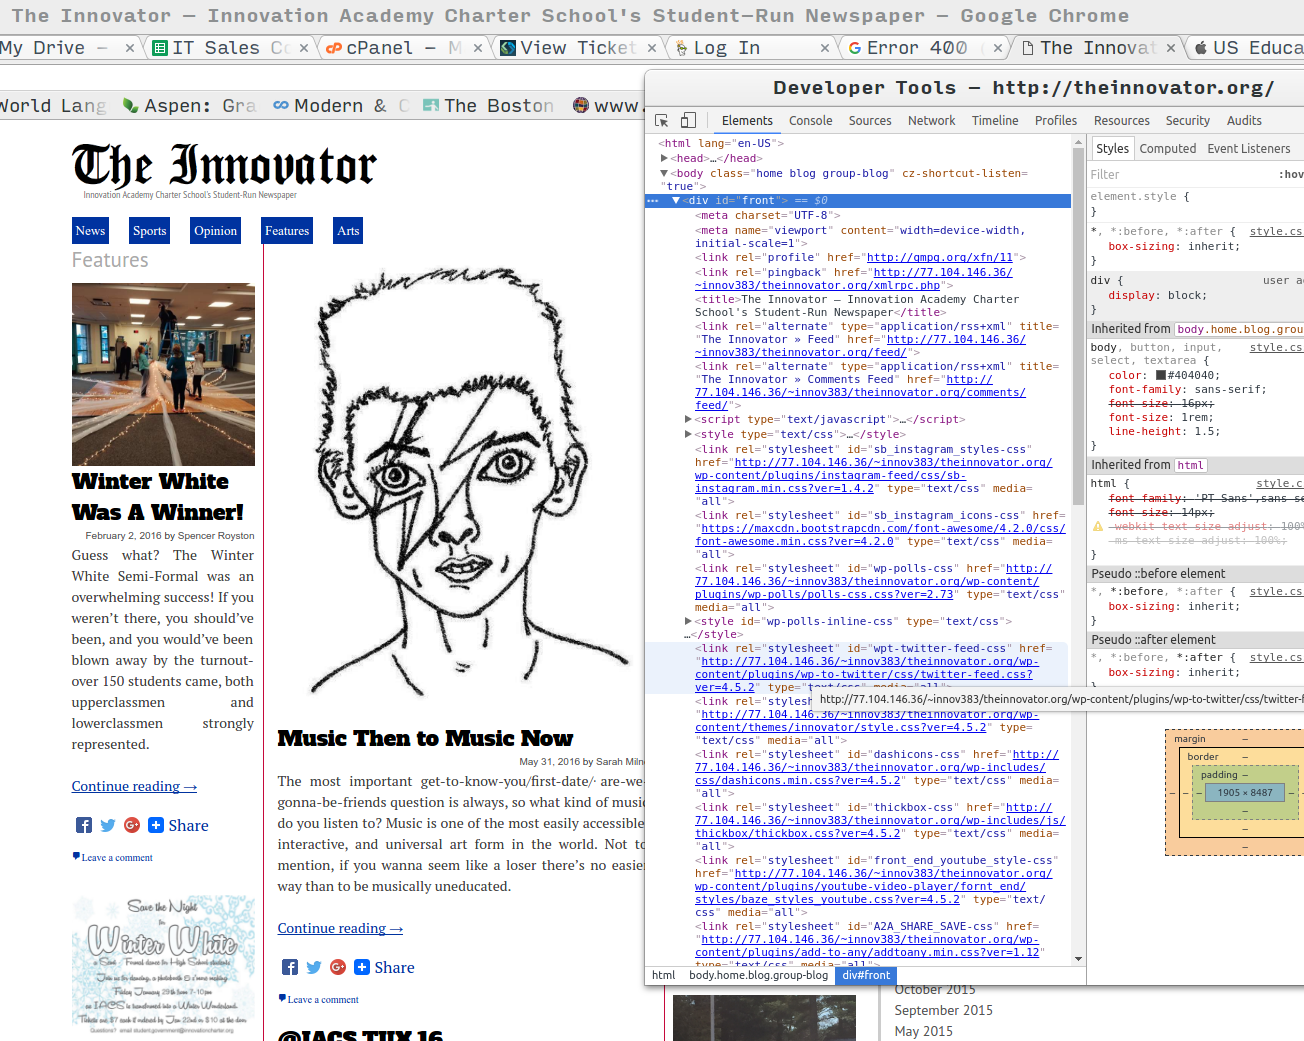Image resolution: width=1304 pixels, height=1041 pixels.
Task: Share Winter White article on Twitter
Action: [x=108, y=825]
